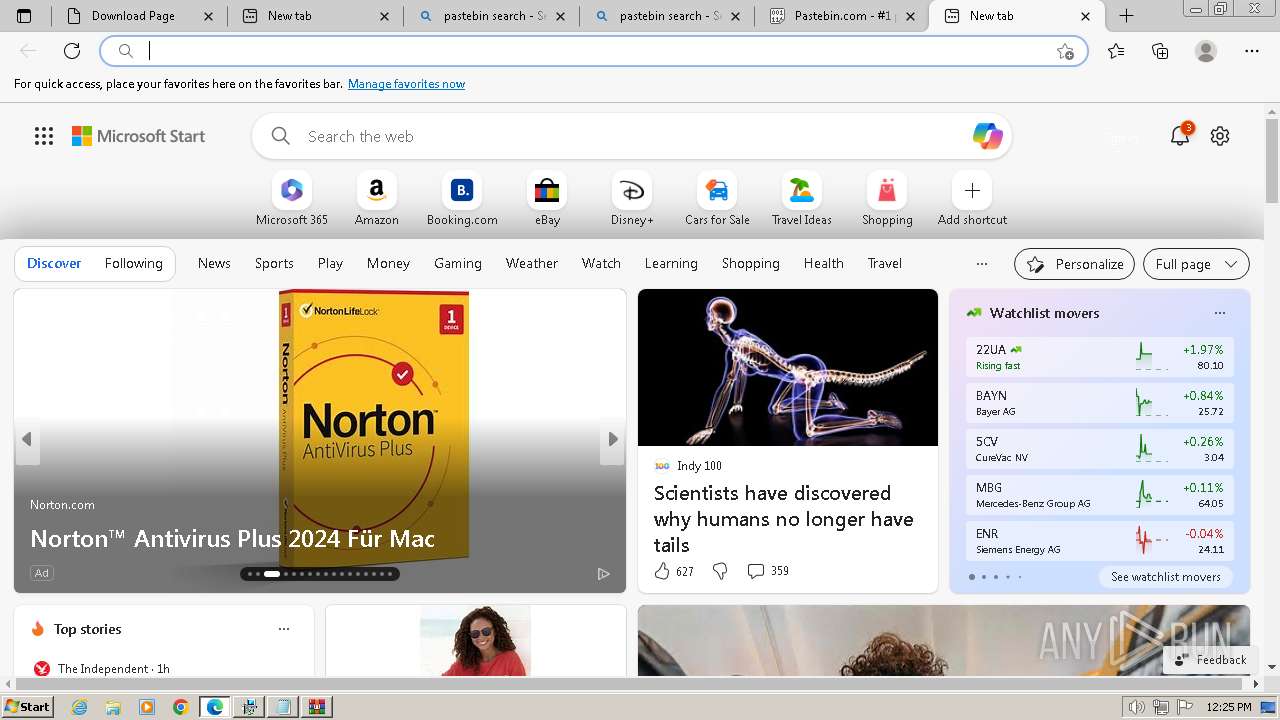Open Watchlist movers options menu
The height and width of the screenshot is (720, 1280).
1219,313
